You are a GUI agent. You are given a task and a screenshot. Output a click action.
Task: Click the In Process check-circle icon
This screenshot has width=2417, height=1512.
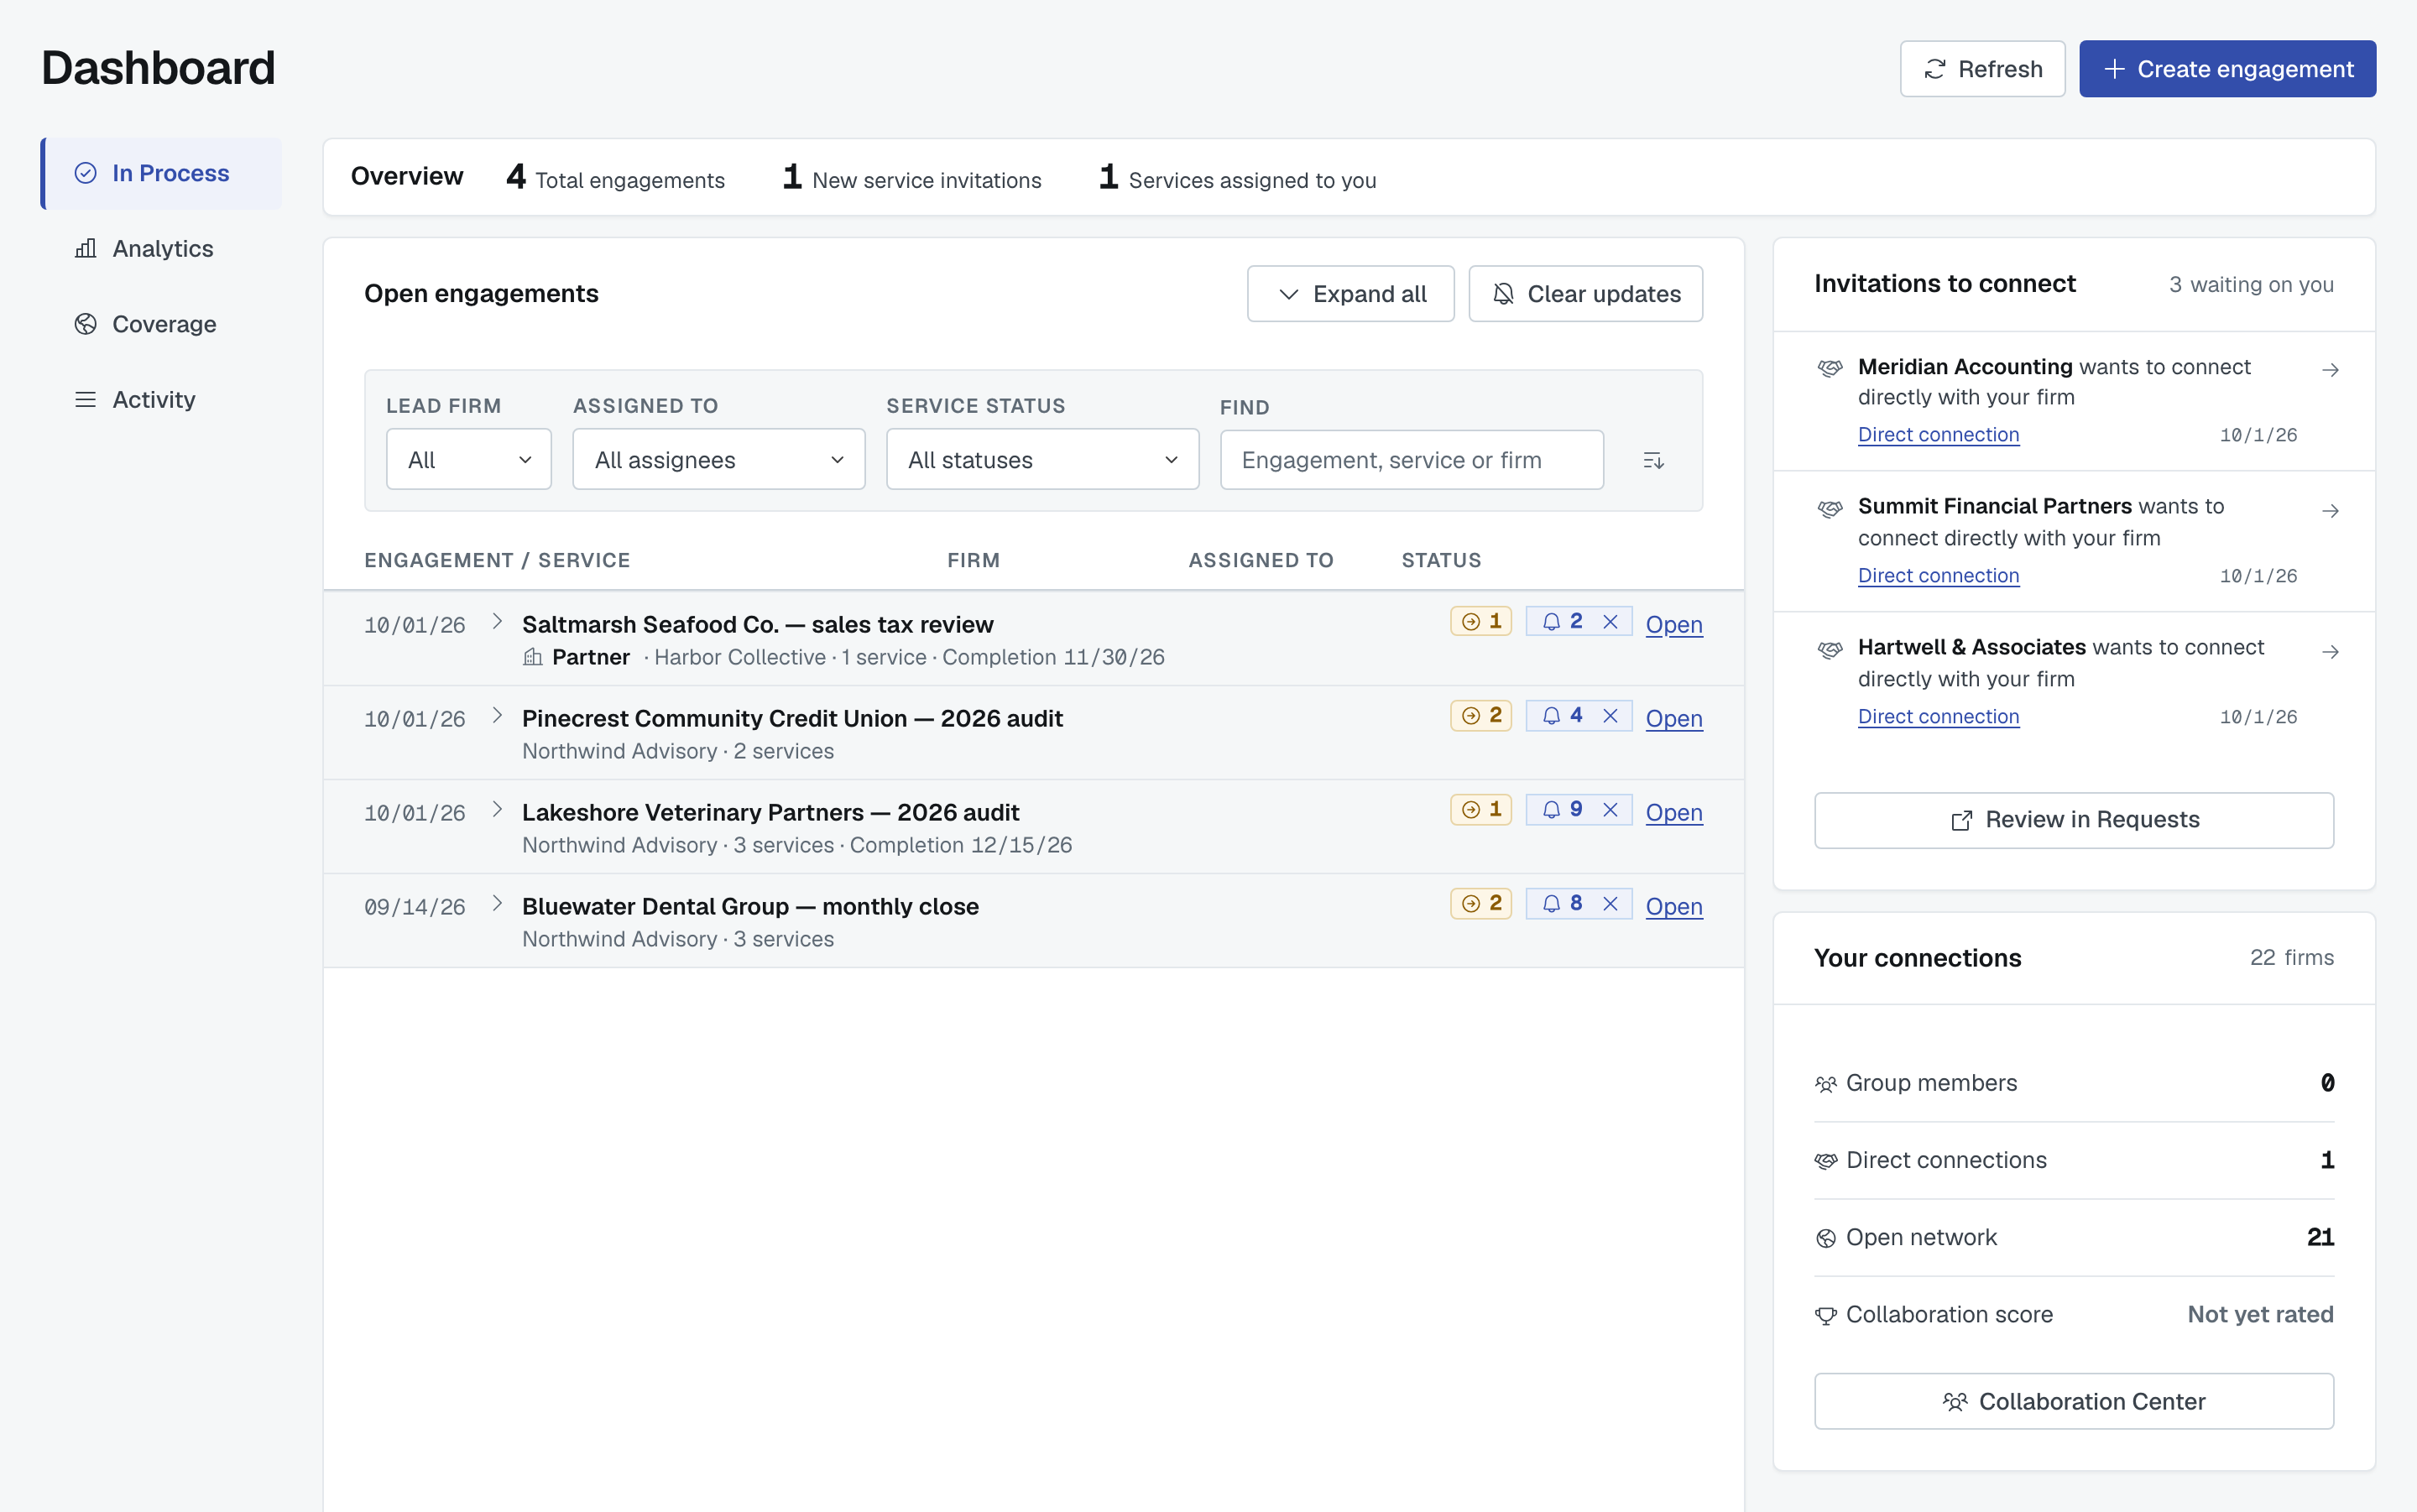[86, 173]
